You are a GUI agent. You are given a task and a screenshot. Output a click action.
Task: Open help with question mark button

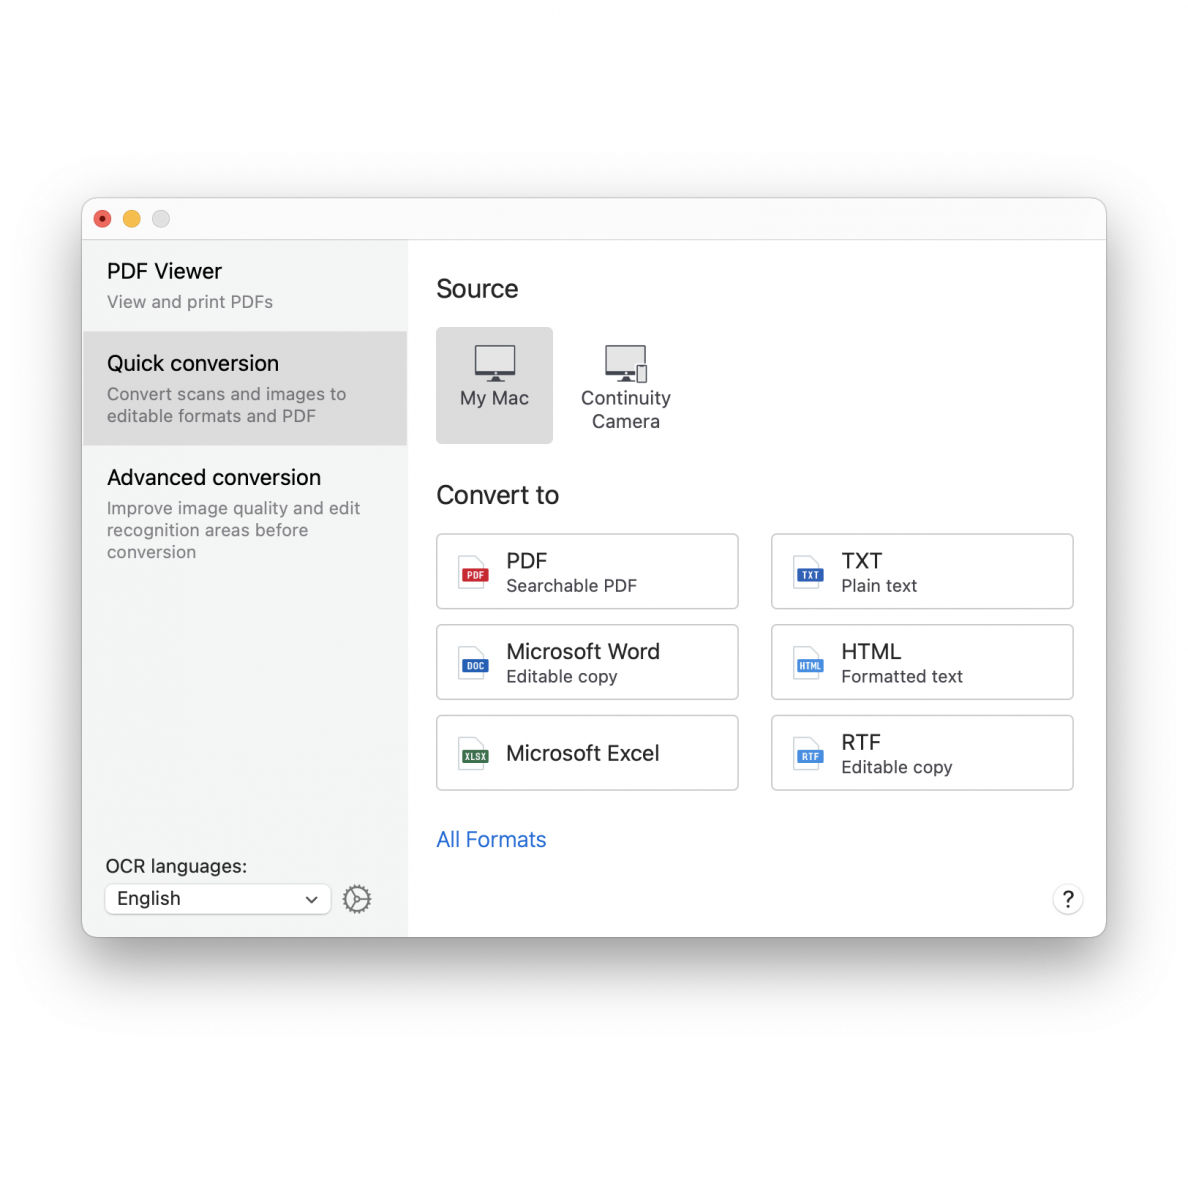point(1068,899)
